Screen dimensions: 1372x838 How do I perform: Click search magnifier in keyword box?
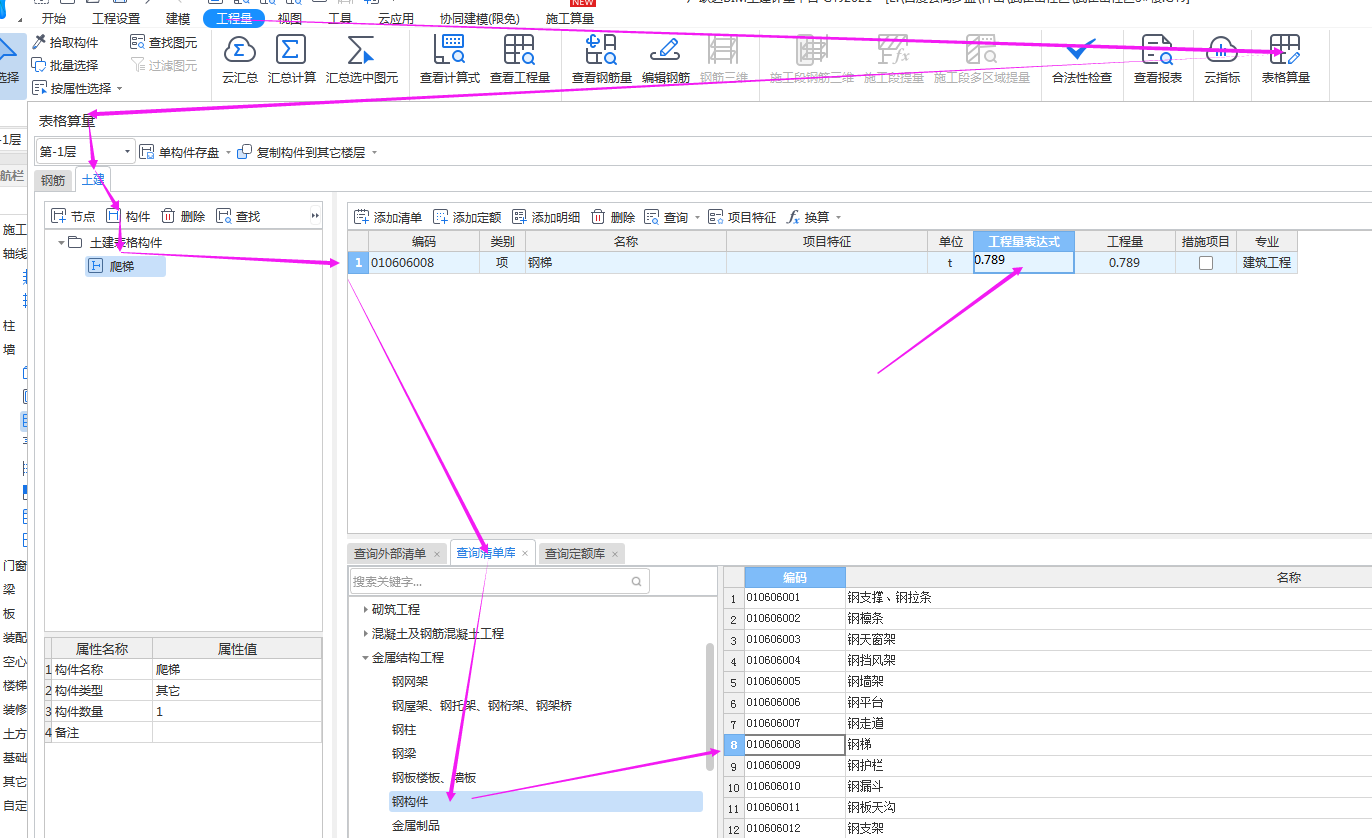(637, 581)
